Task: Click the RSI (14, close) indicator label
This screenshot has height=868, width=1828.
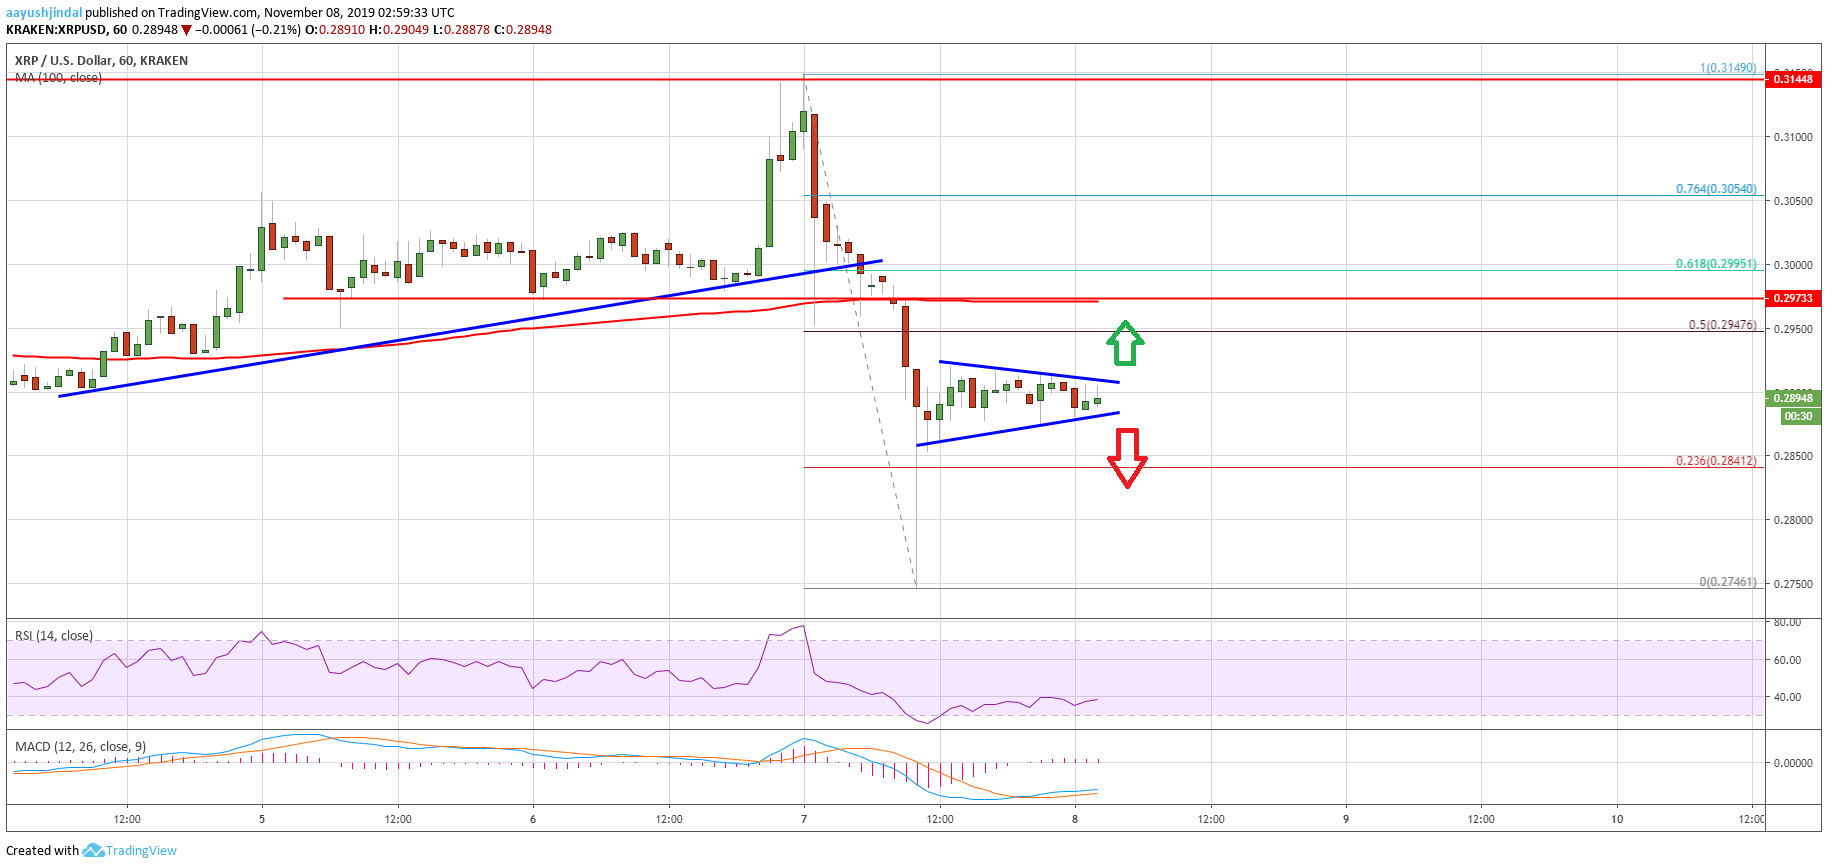Action: pyautogui.click(x=54, y=636)
